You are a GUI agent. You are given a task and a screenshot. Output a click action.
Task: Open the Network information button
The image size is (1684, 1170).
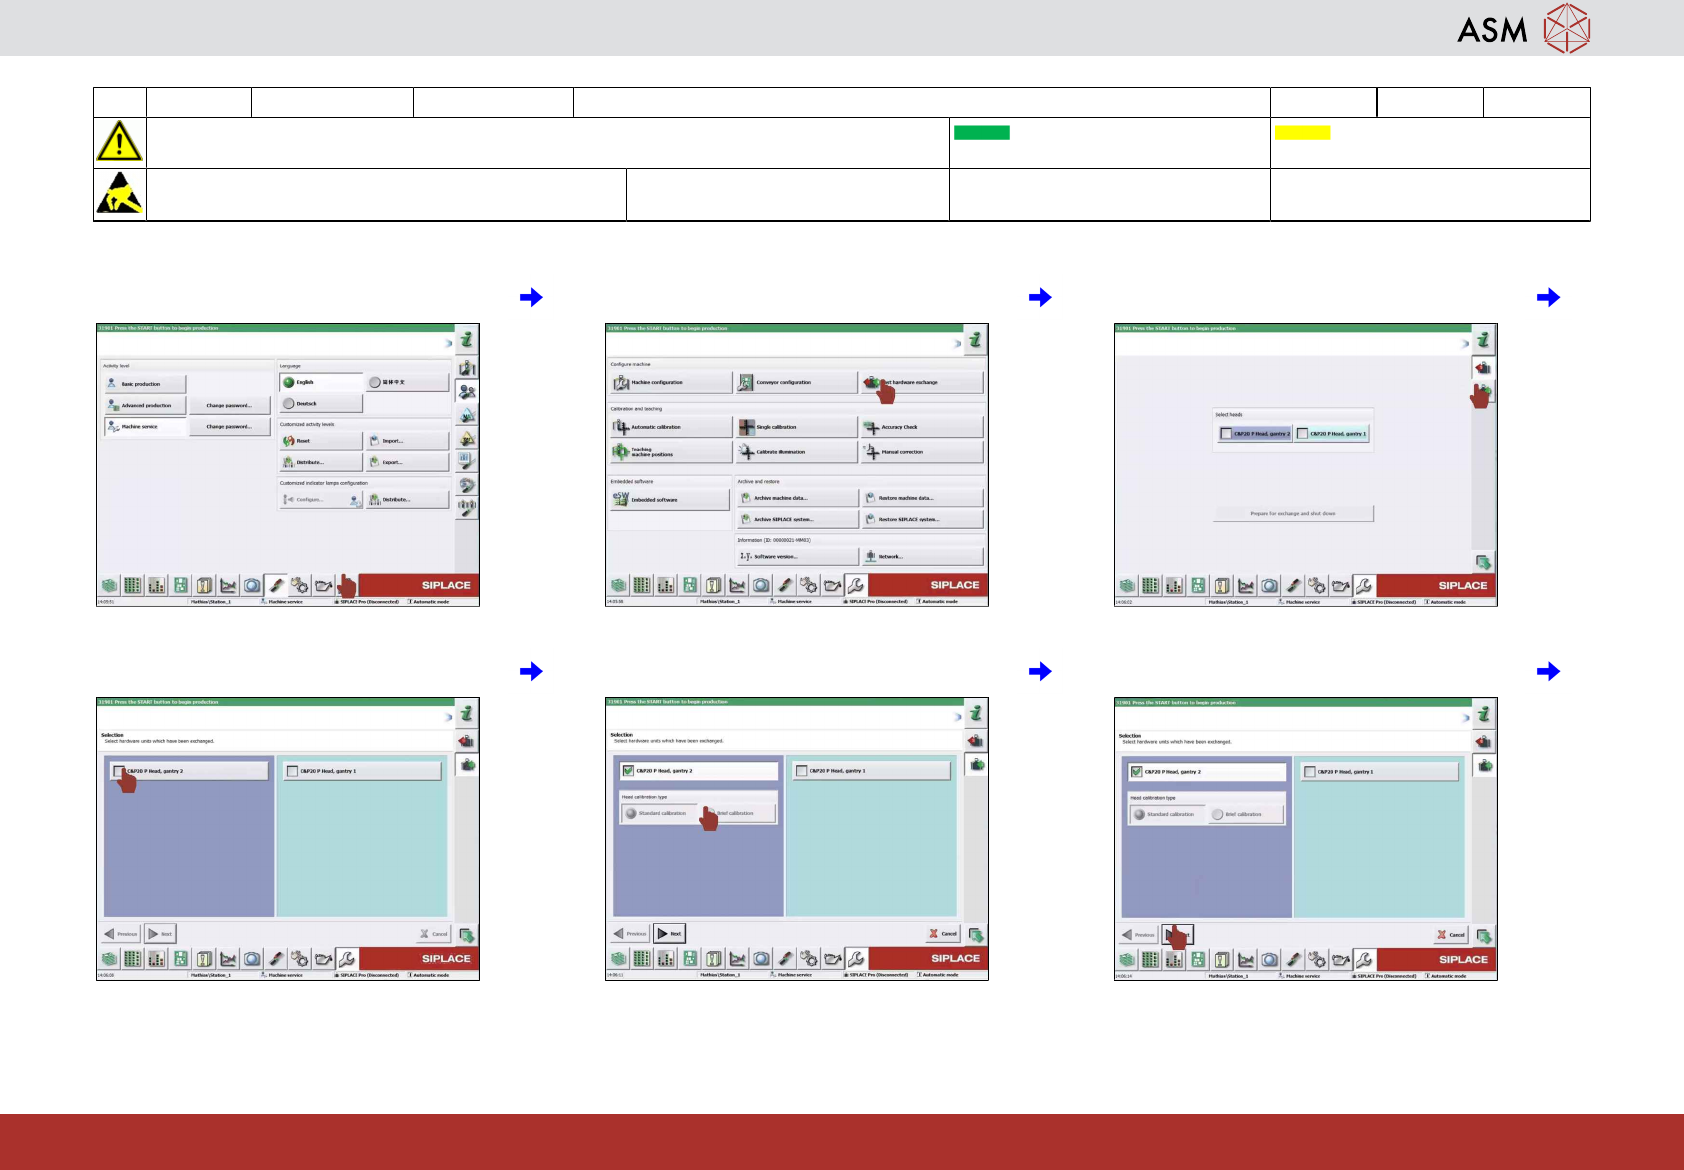click(x=922, y=556)
